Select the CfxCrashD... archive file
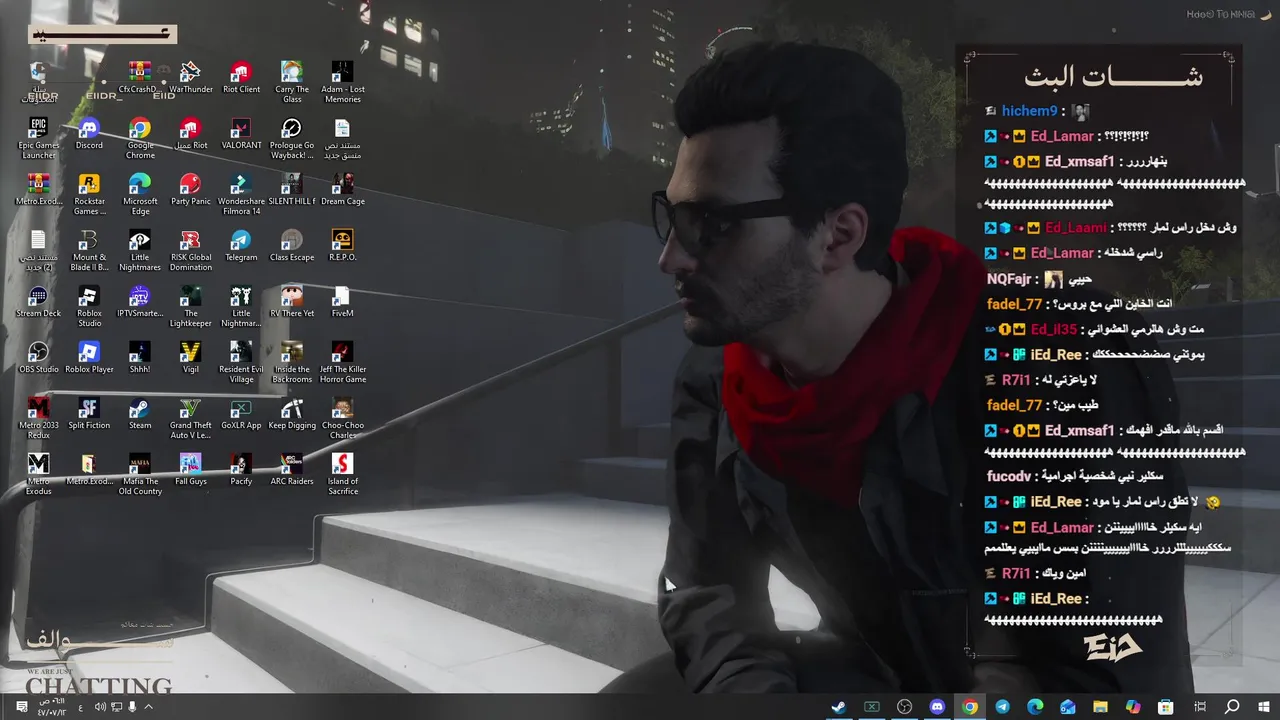 coord(140,78)
